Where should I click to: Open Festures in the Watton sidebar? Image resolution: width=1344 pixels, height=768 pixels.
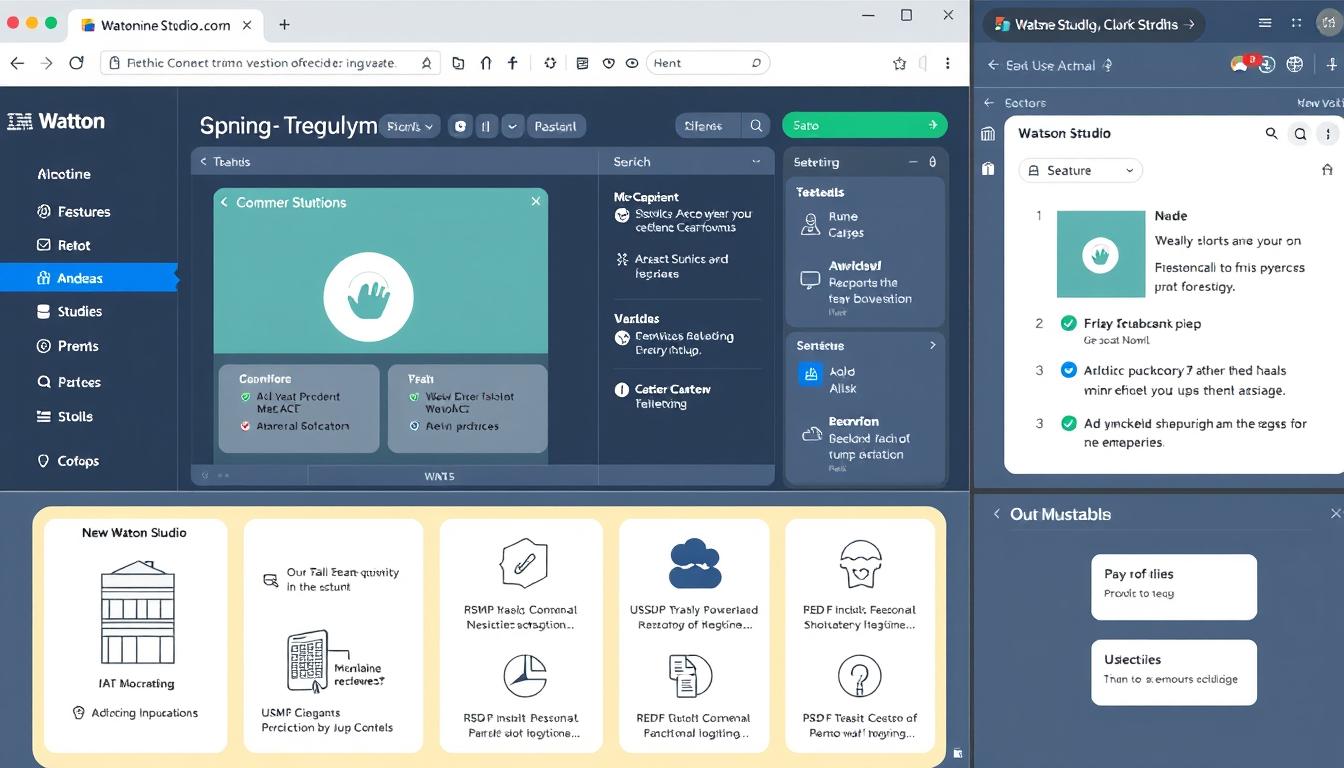tap(84, 211)
